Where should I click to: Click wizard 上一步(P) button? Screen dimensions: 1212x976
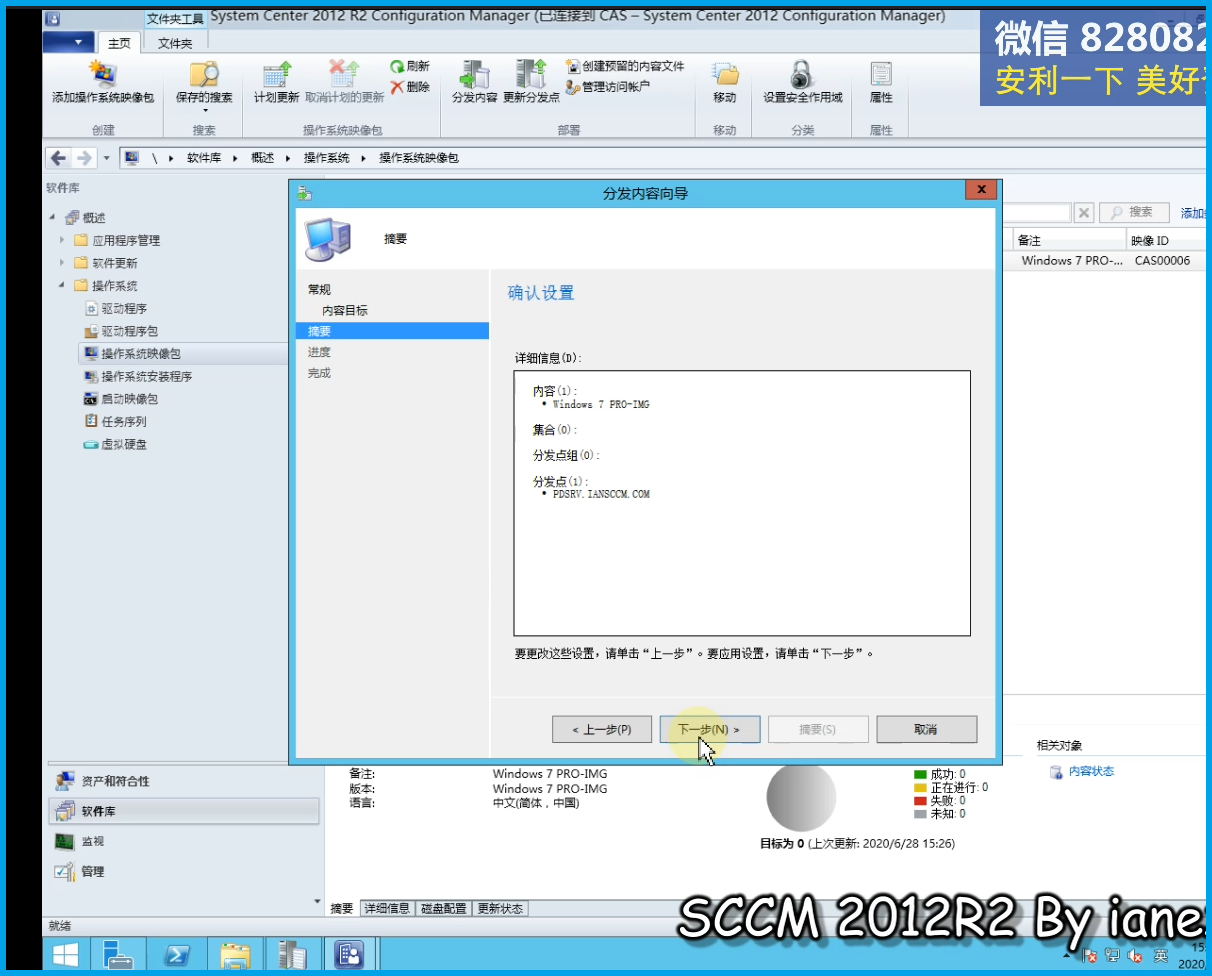pyautogui.click(x=602, y=730)
